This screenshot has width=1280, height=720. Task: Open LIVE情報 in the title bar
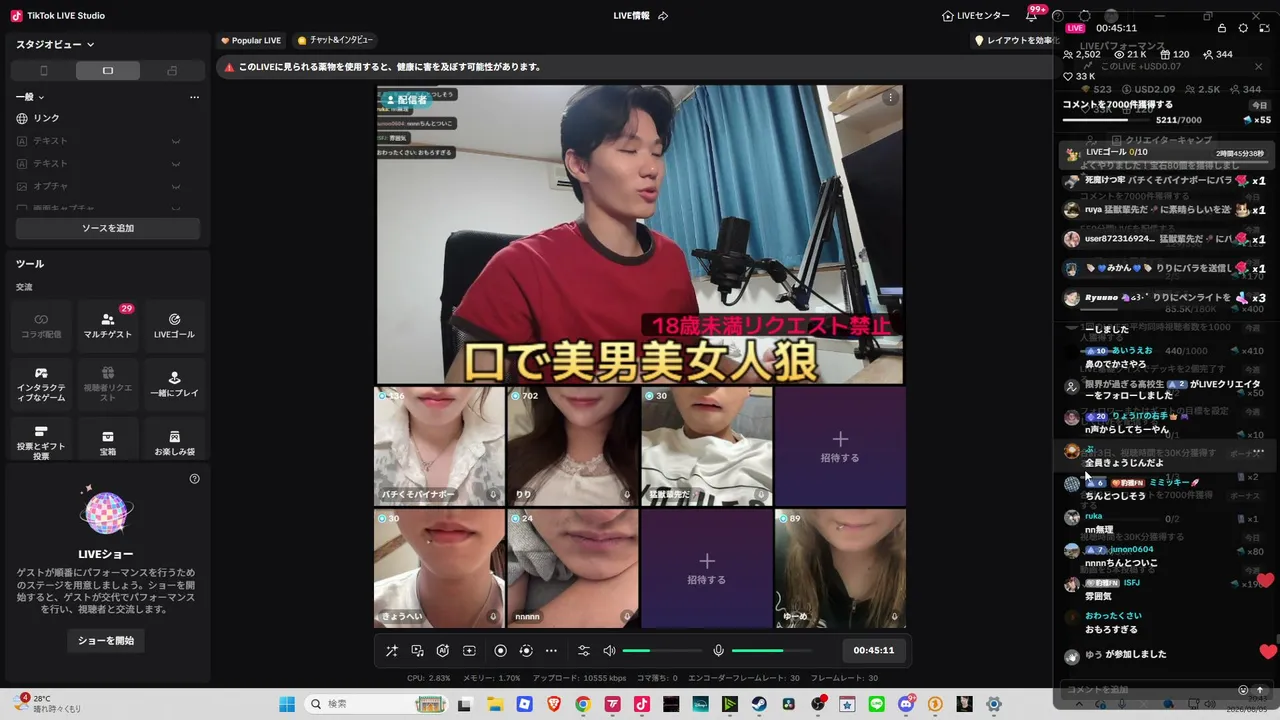pos(631,16)
